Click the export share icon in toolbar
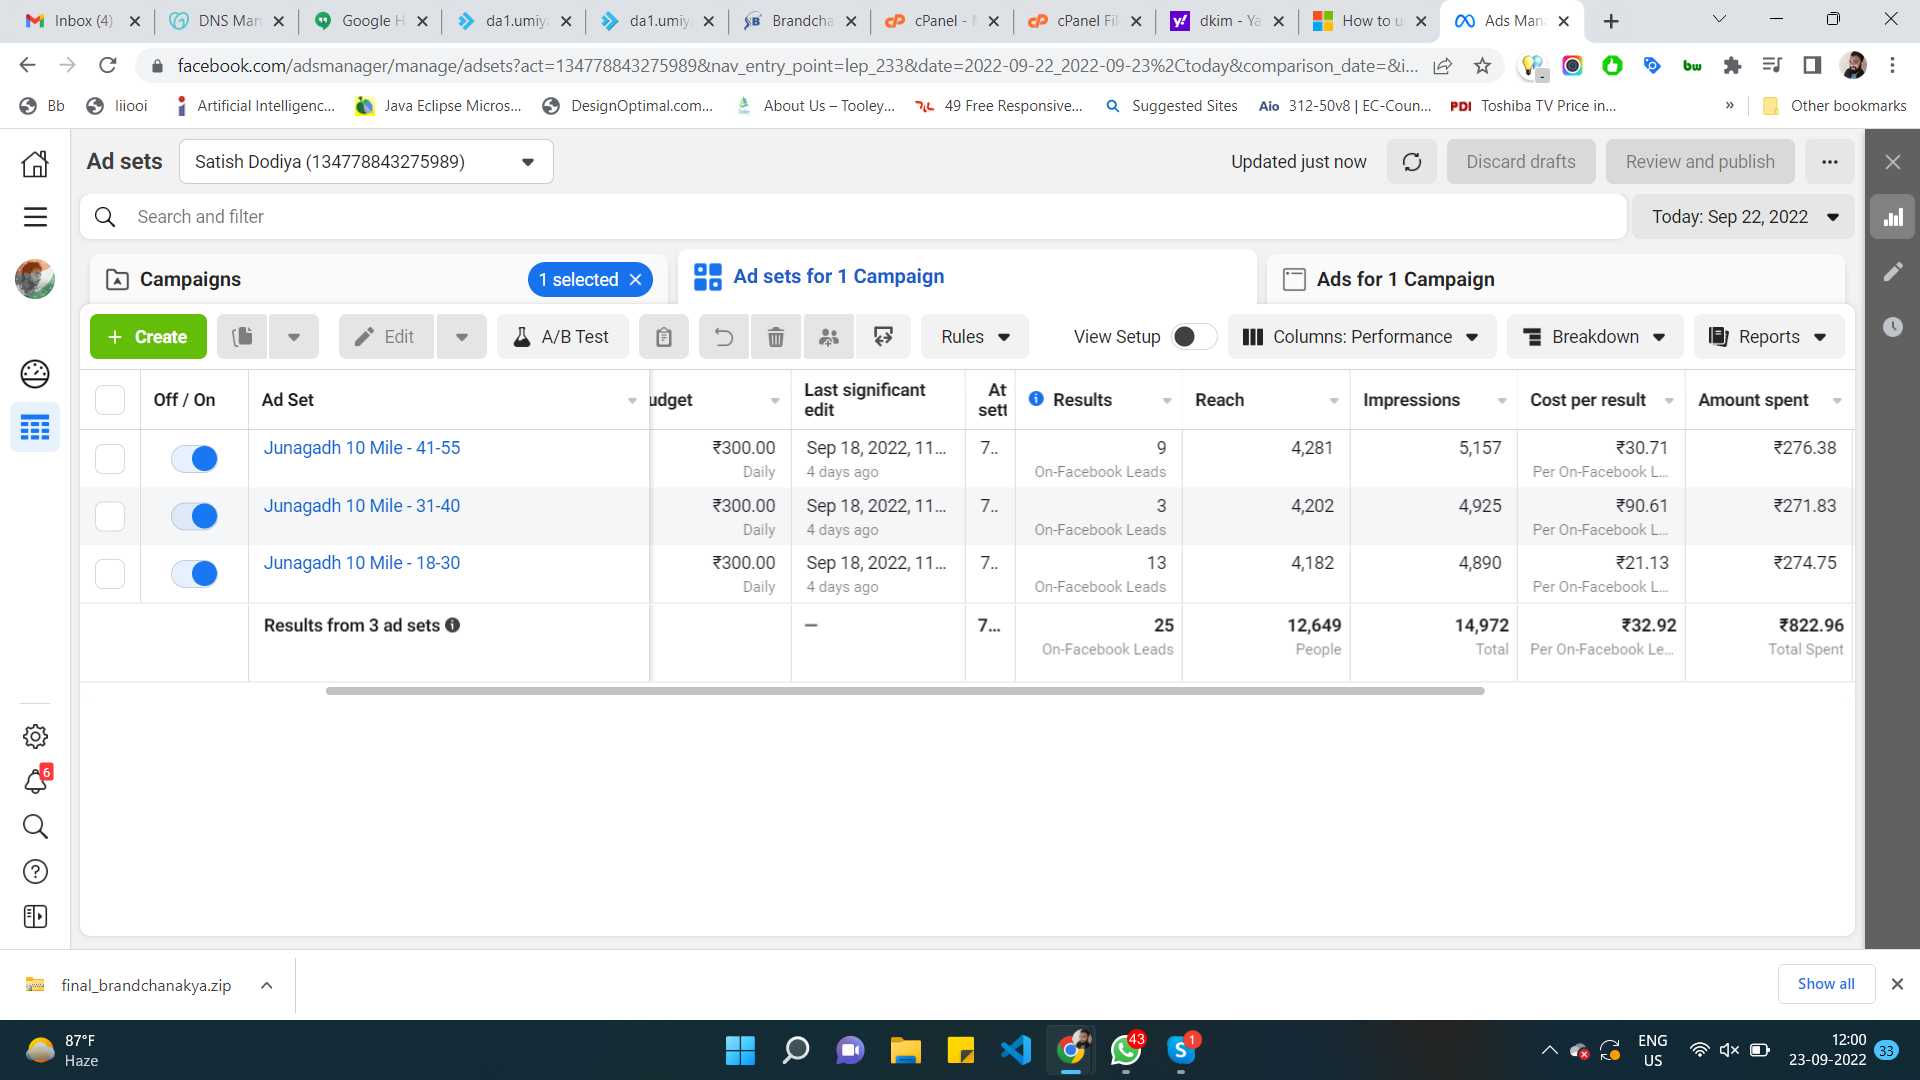This screenshot has width=1920, height=1080. (x=883, y=337)
